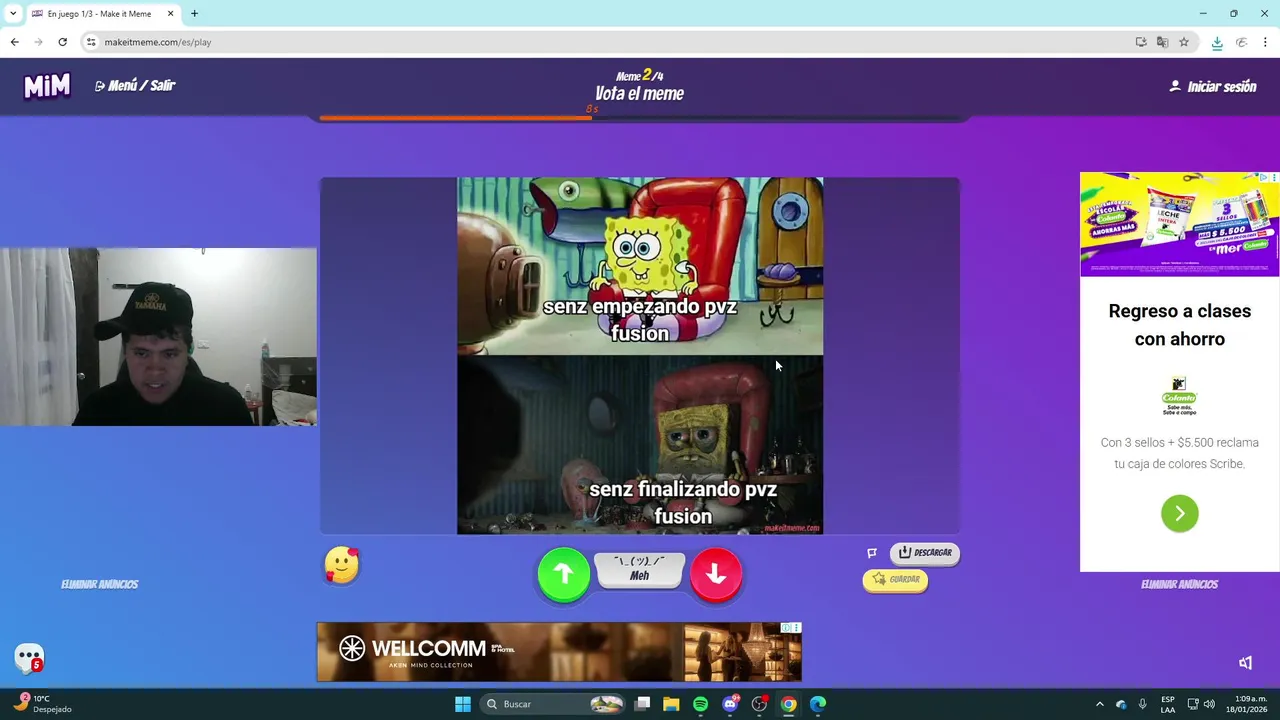The width and height of the screenshot is (1280, 720).
Task: Close the Make it Meme tab
Action: click(x=170, y=14)
